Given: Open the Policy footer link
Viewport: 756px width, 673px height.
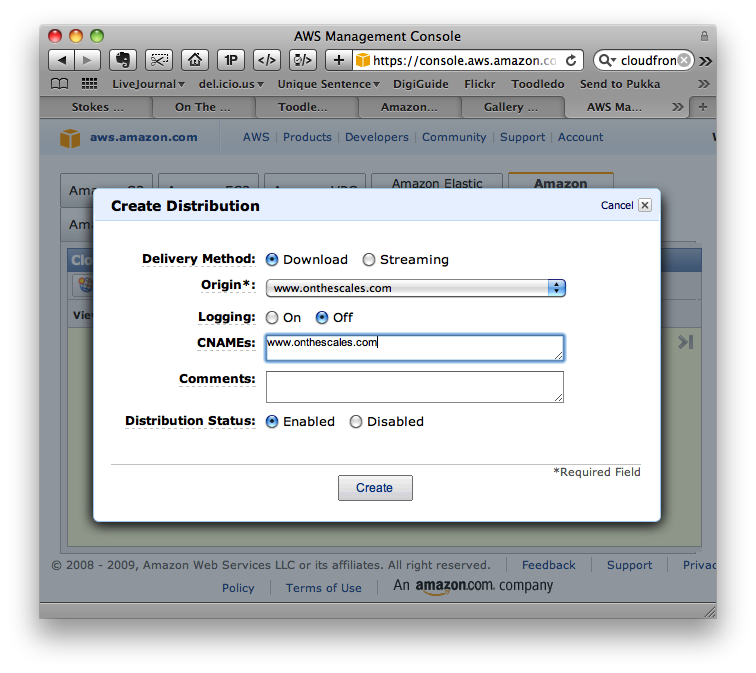Looking at the screenshot, I should pyautogui.click(x=238, y=588).
